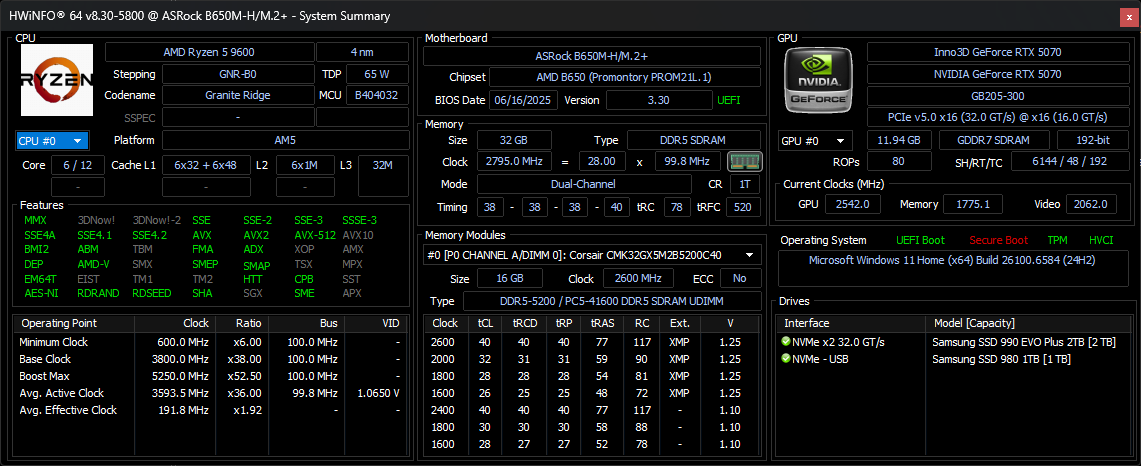
Task: Click the Dual-Channel memory mode field
Action: click(x=584, y=184)
